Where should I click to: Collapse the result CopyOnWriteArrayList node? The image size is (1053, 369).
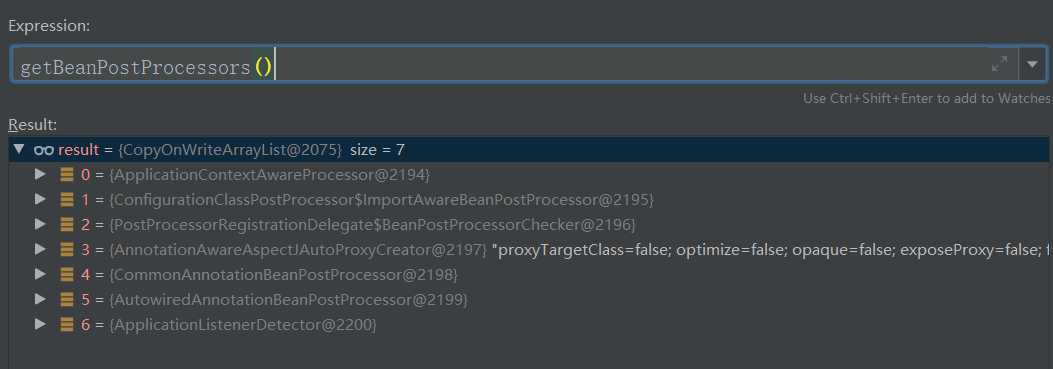coord(19,149)
